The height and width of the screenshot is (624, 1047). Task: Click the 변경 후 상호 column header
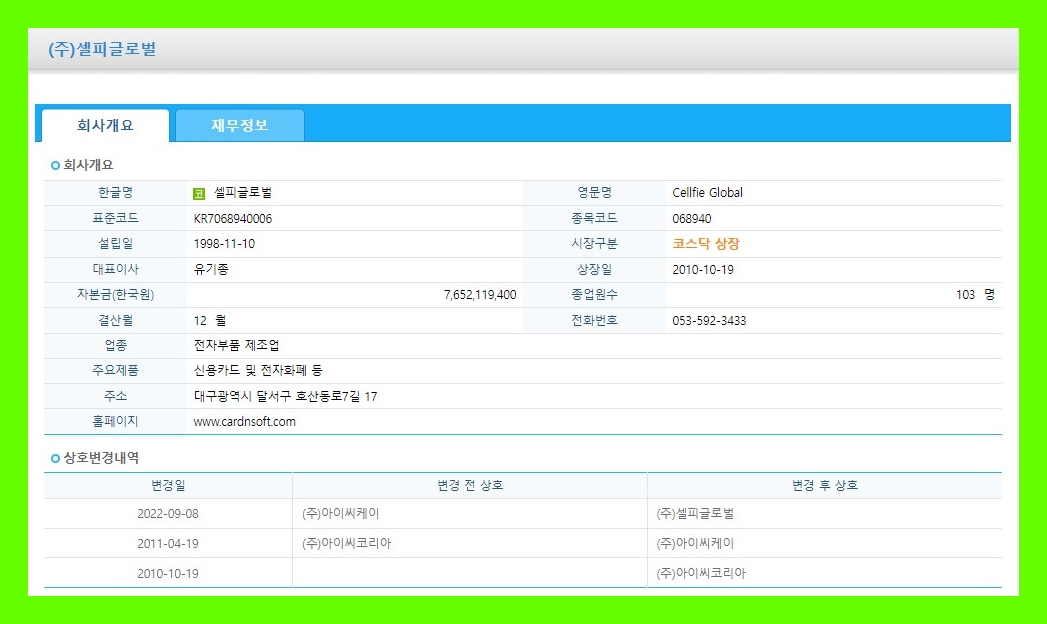pyautogui.click(x=825, y=486)
